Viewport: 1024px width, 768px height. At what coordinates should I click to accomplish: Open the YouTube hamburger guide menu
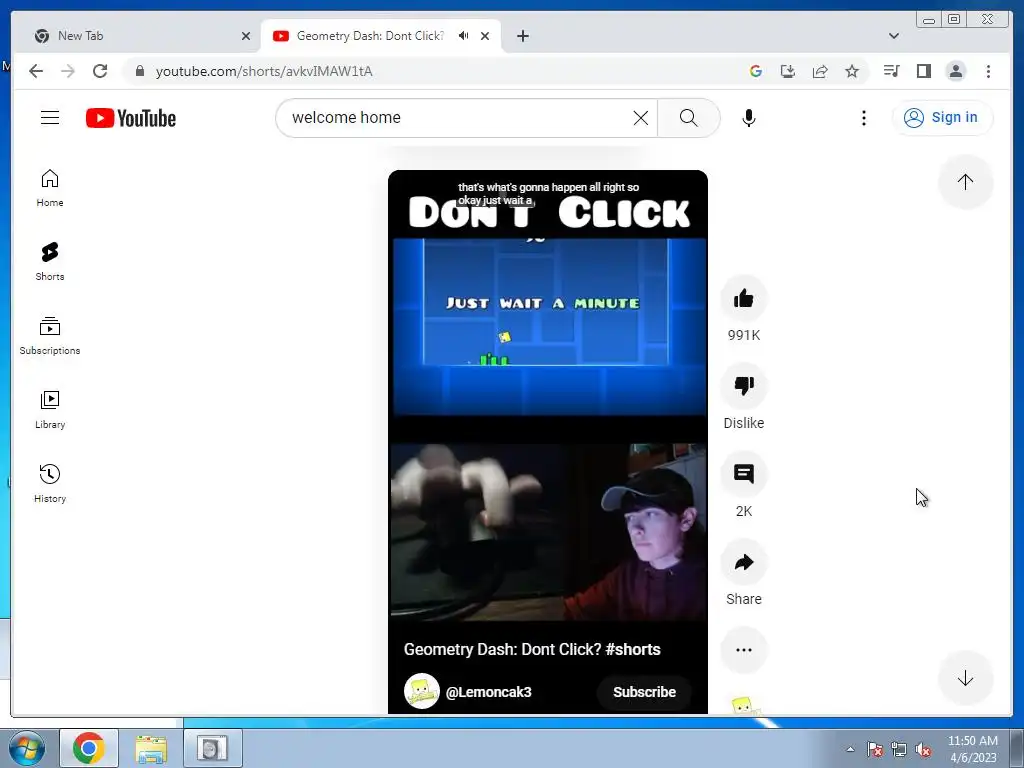click(x=50, y=118)
